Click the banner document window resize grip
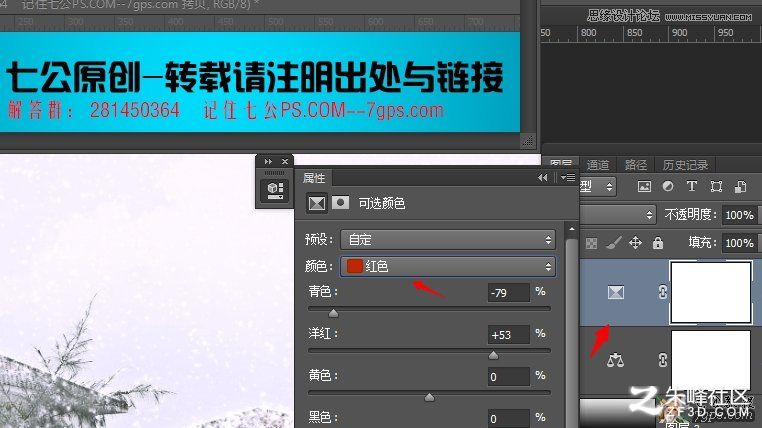Viewport: 762px width, 428px height. tap(528, 140)
